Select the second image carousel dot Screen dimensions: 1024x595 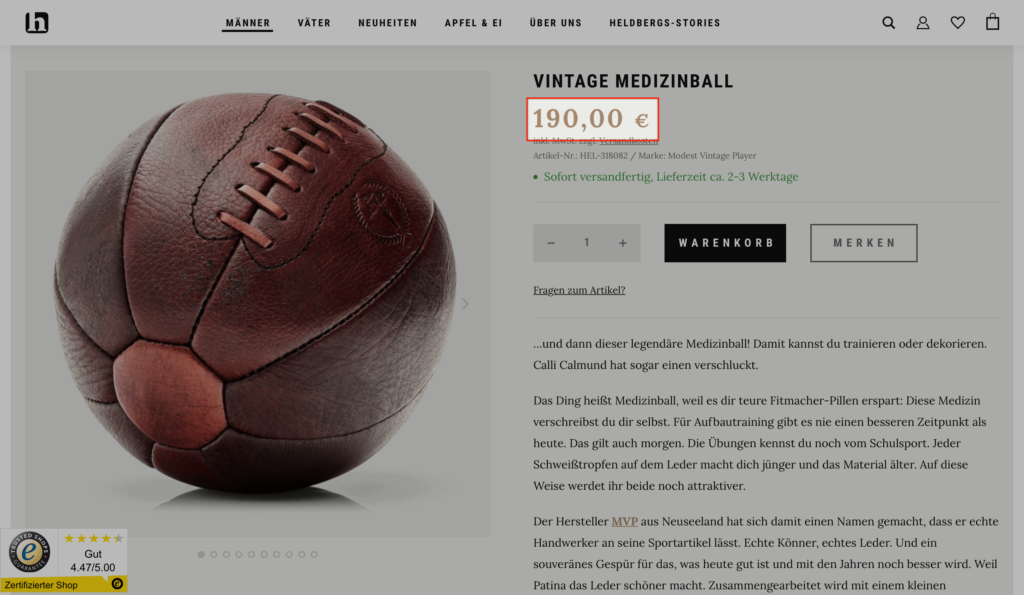214,554
